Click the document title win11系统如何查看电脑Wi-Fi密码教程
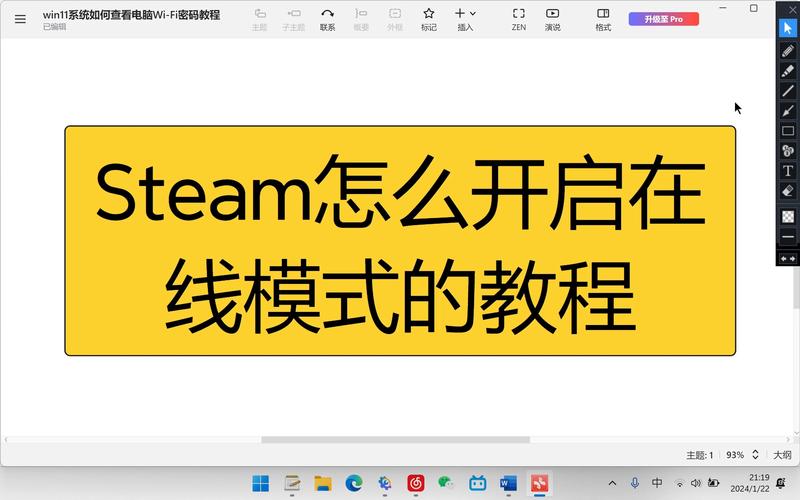 (x=132, y=15)
